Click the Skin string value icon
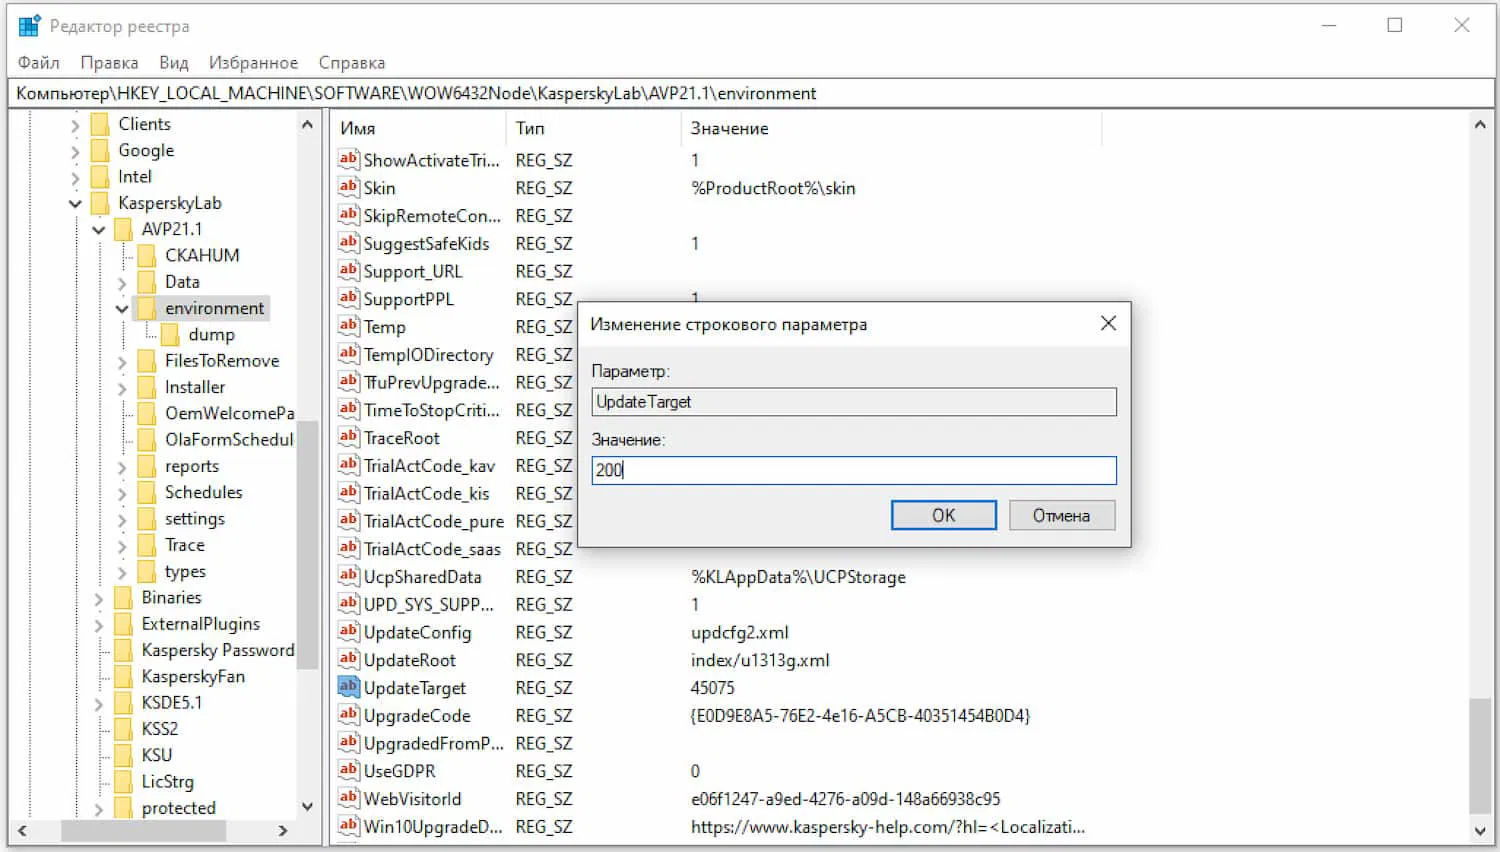Viewport: 1500px width, 852px height. (348, 187)
